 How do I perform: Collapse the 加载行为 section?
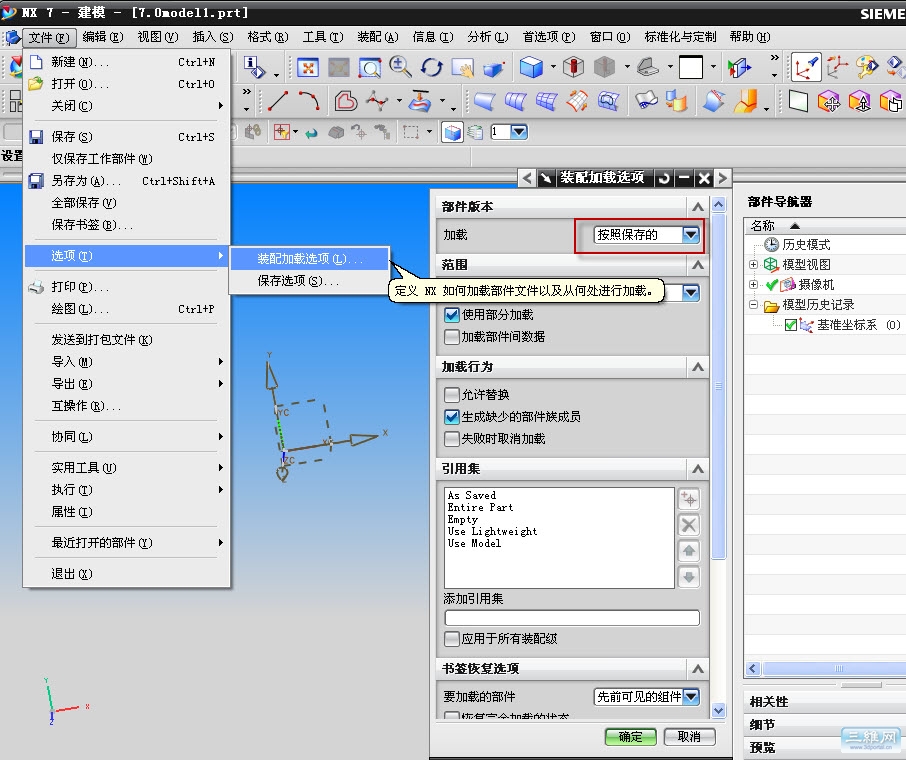(x=698, y=367)
